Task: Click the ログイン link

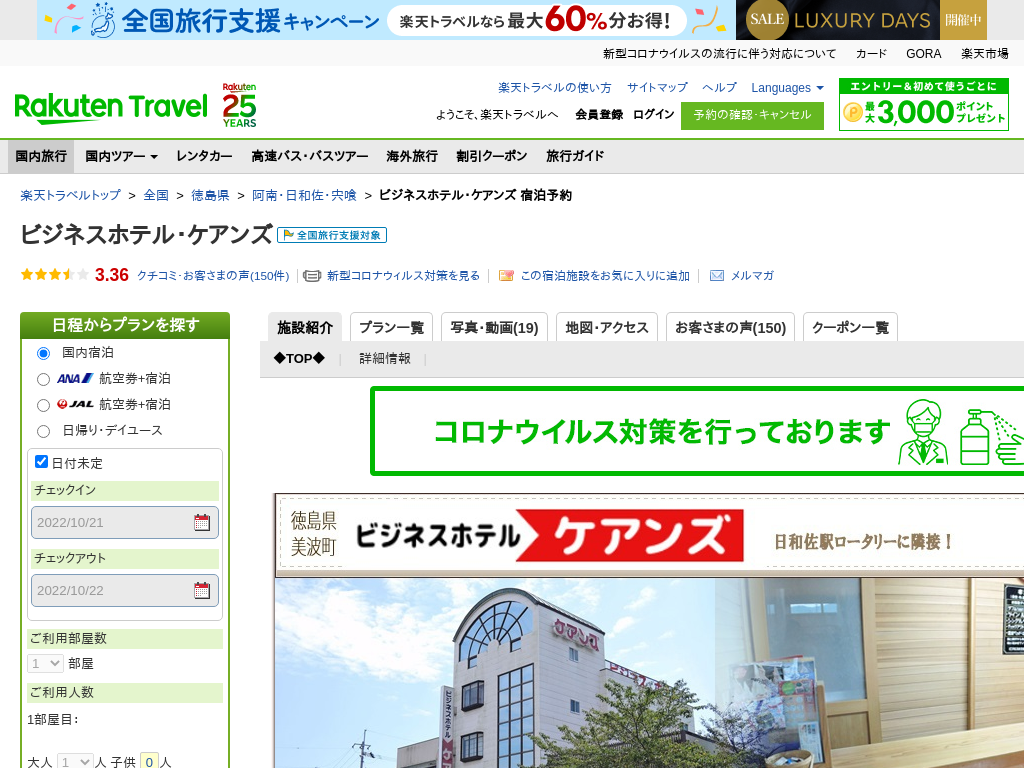Action: pyautogui.click(x=654, y=114)
